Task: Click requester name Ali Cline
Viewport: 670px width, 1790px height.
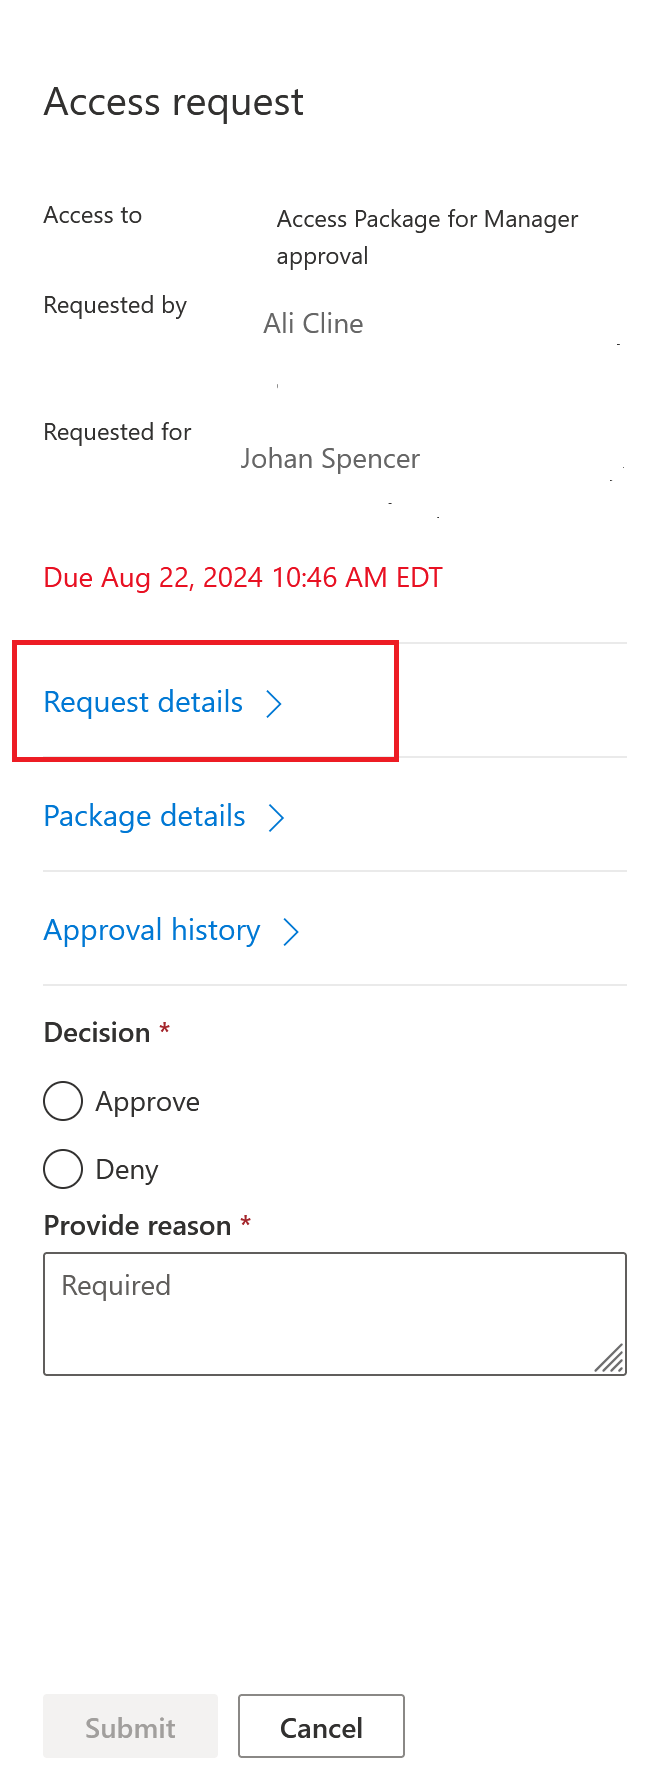Action: tap(313, 324)
